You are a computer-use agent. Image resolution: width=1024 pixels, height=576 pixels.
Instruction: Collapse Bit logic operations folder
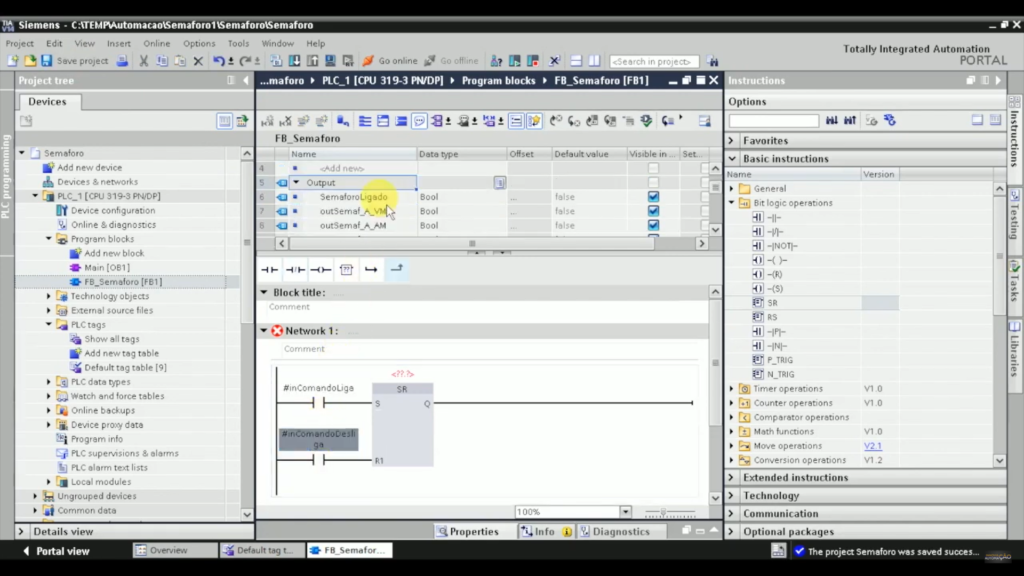[732, 202]
